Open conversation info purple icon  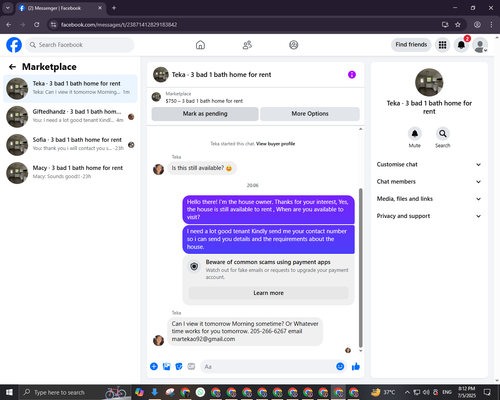coord(352,75)
